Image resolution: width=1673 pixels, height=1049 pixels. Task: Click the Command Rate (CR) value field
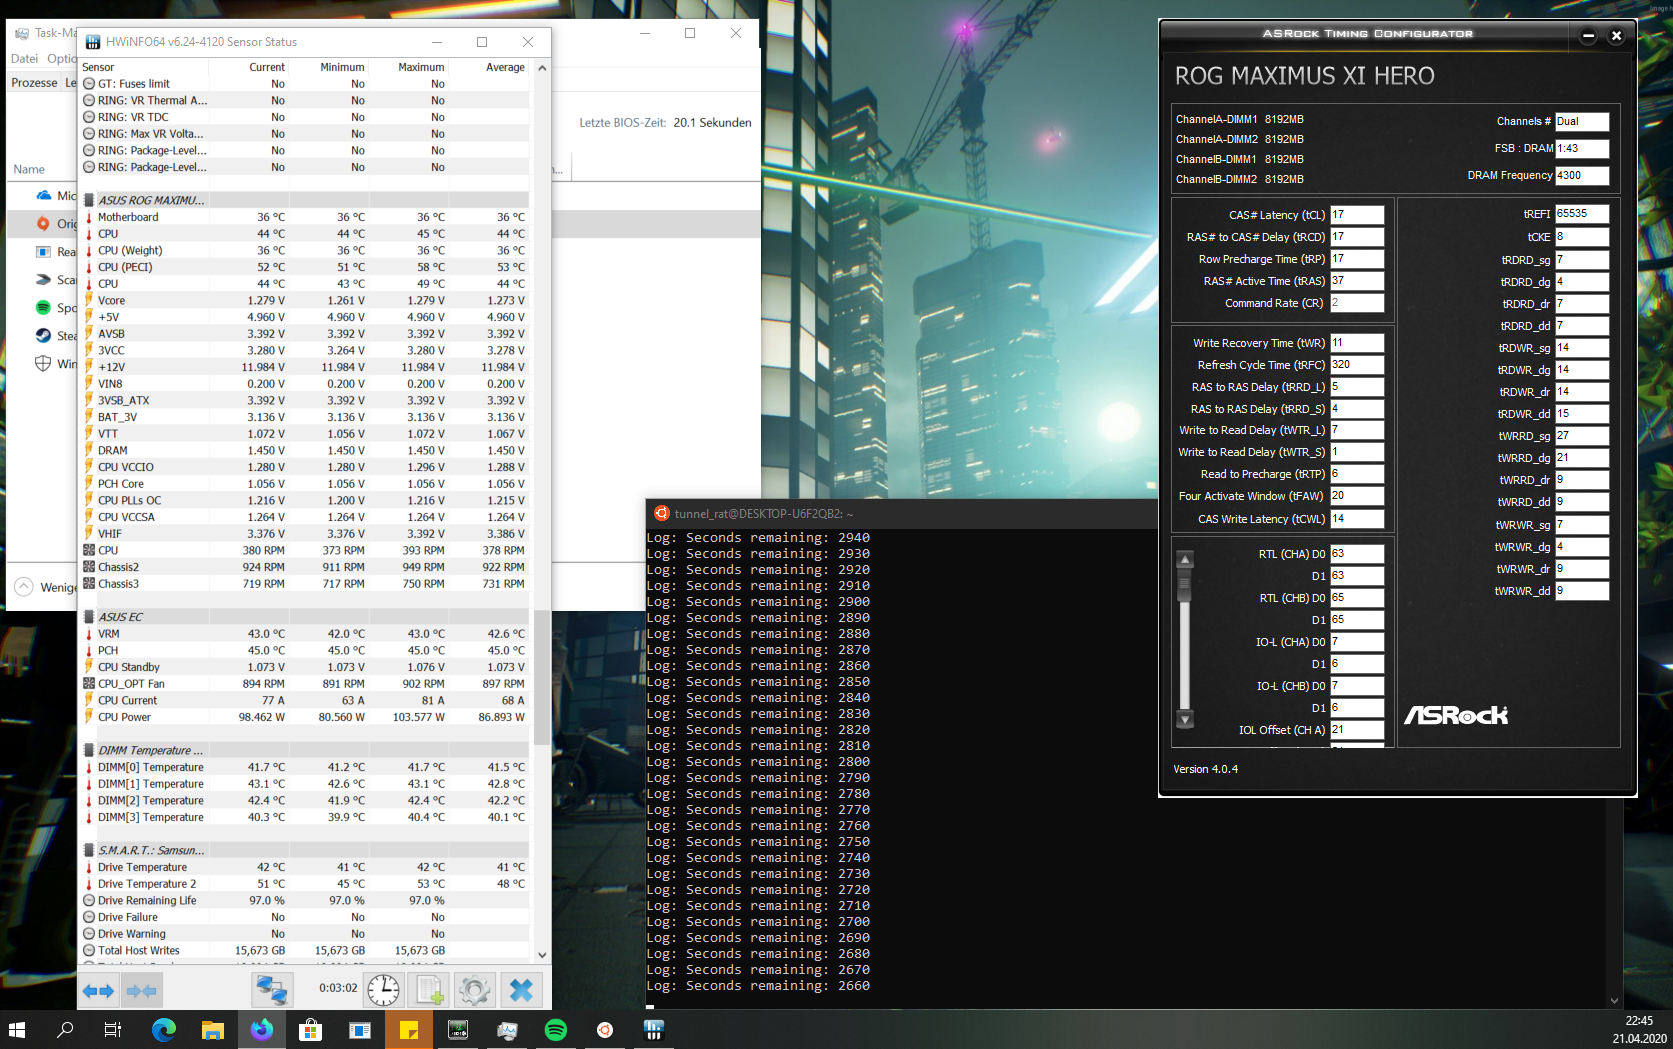(1357, 303)
